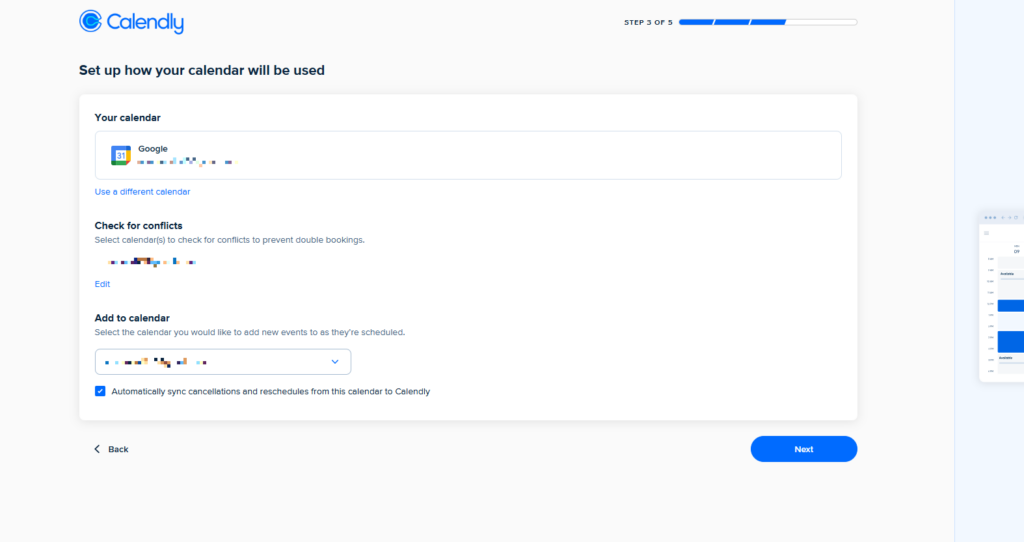This screenshot has height=542, width=1024.
Task: Click the Calendly logo icon
Action: 91,21
